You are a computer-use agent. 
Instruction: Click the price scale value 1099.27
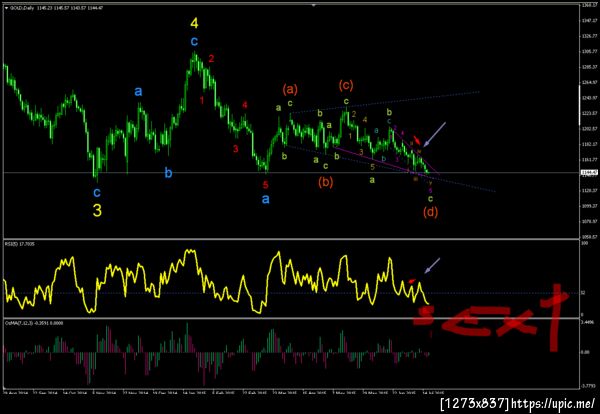coord(588,206)
